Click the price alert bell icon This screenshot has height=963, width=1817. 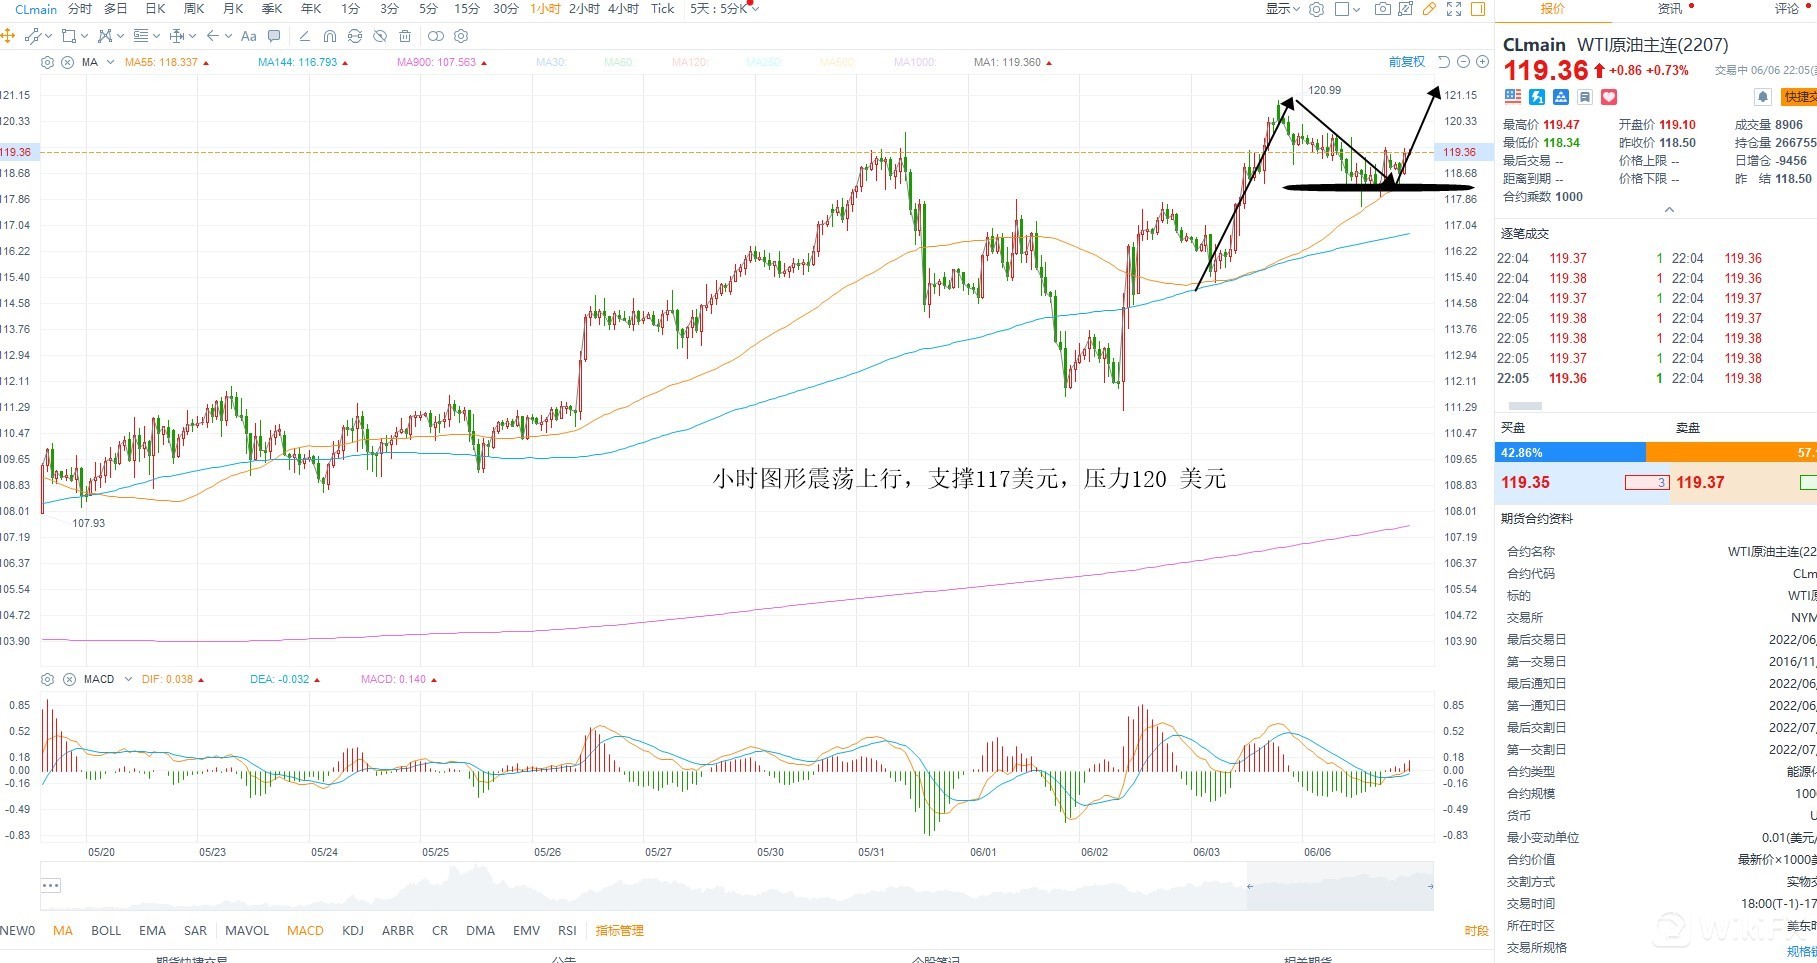(x=1763, y=97)
